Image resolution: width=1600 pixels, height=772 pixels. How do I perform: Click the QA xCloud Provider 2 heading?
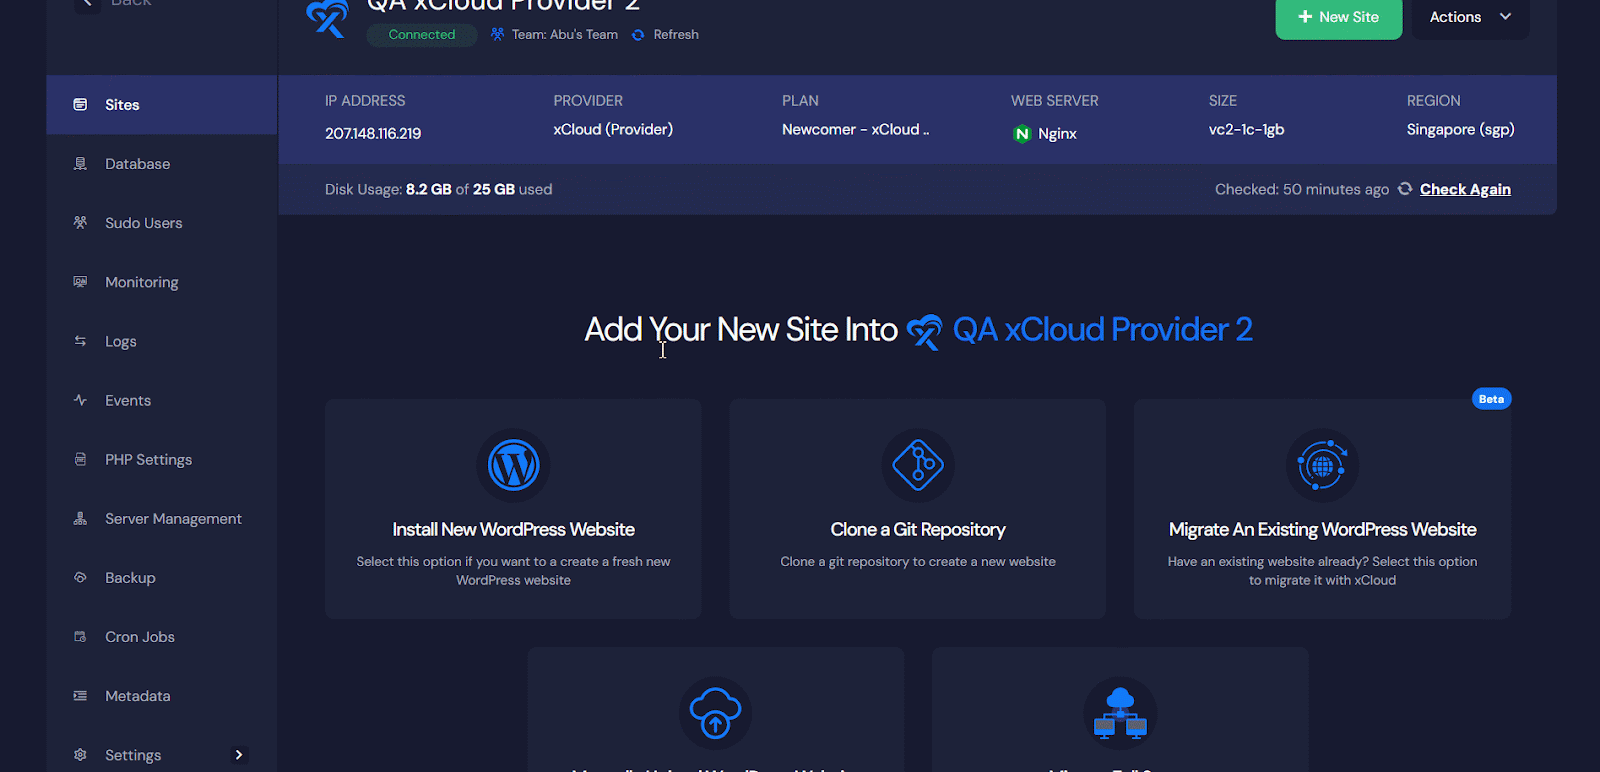point(1102,330)
